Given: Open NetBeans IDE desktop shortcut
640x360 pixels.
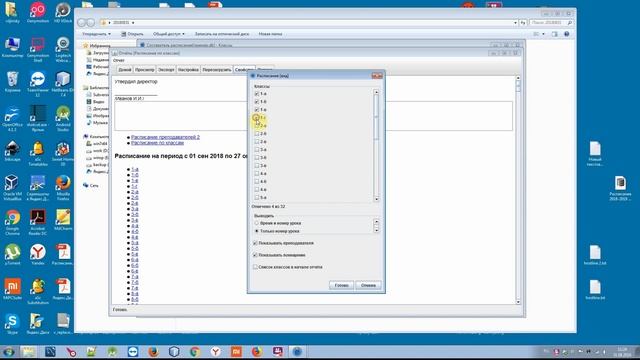Looking at the screenshot, I should click(x=63, y=84).
